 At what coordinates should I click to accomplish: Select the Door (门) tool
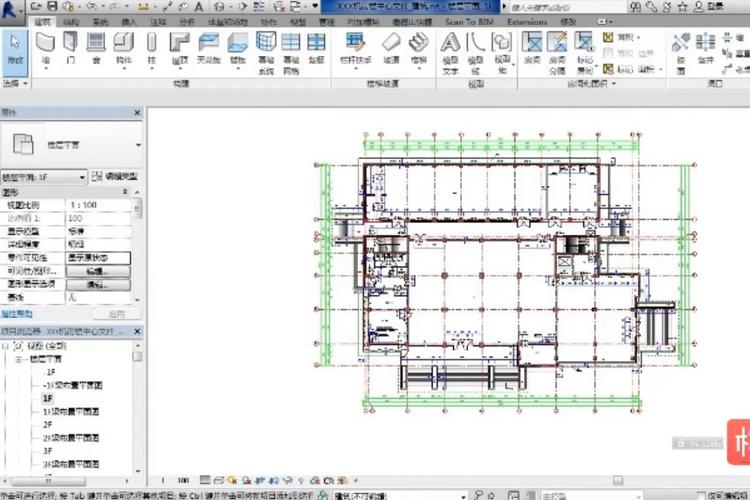click(70, 49)
